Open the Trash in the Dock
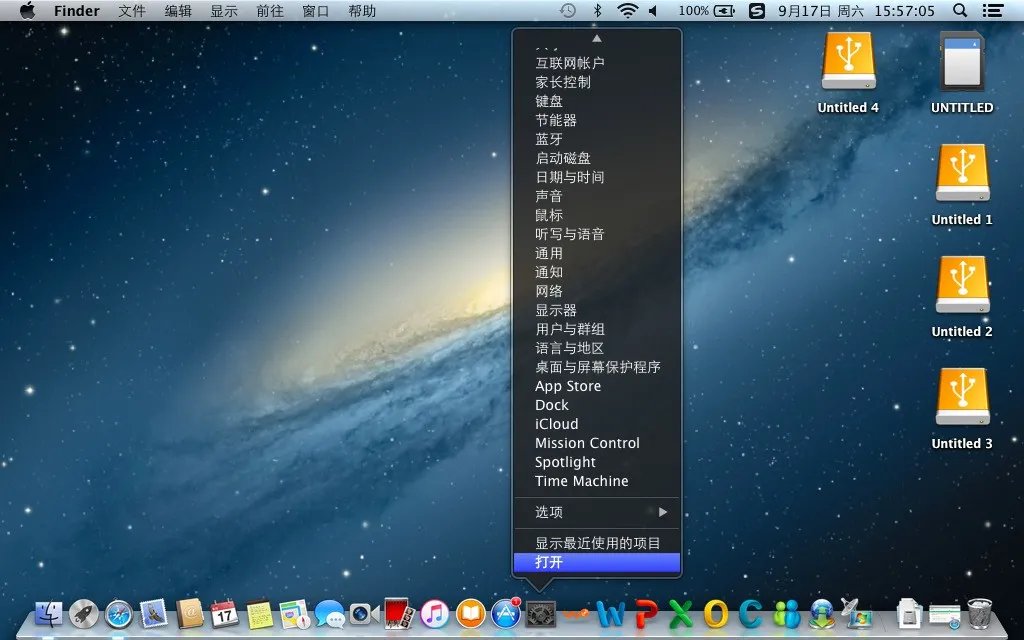 coord(979,613)
